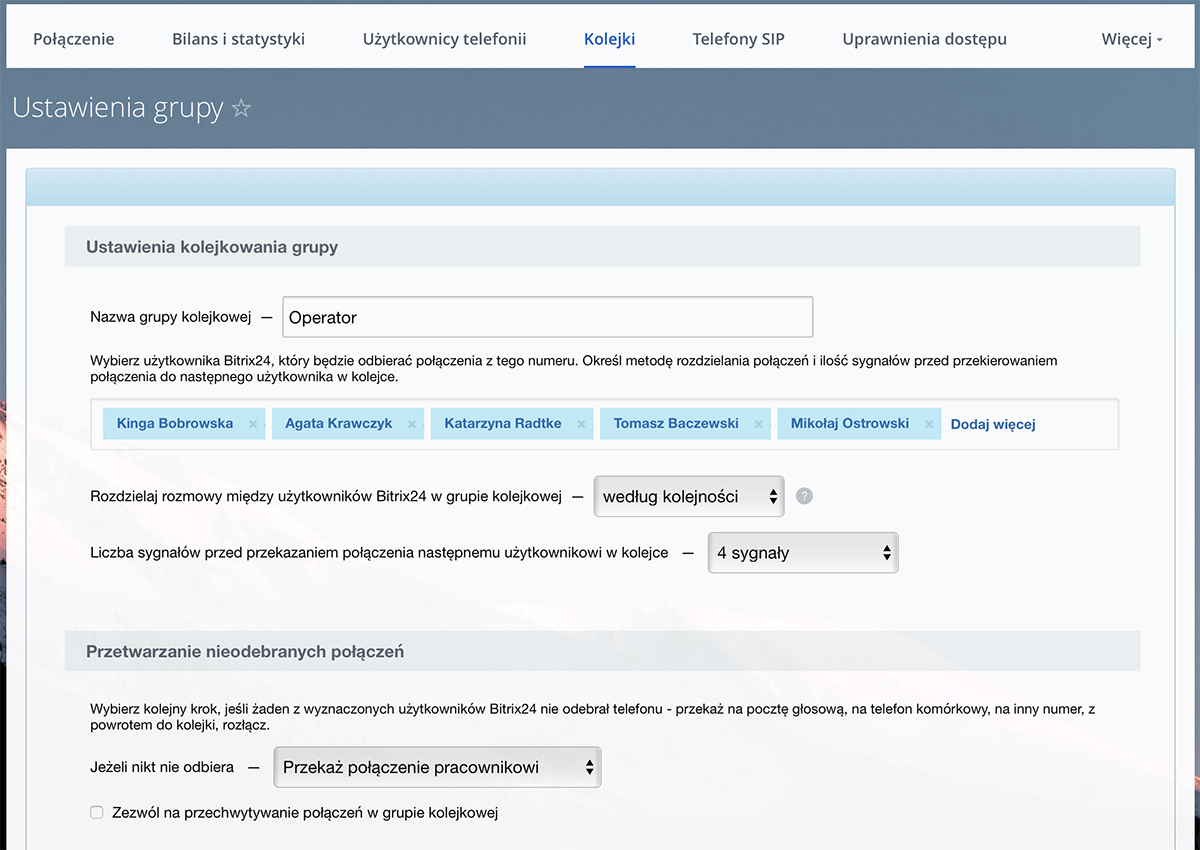Open the Telefony SIP tab

[738, 40]
